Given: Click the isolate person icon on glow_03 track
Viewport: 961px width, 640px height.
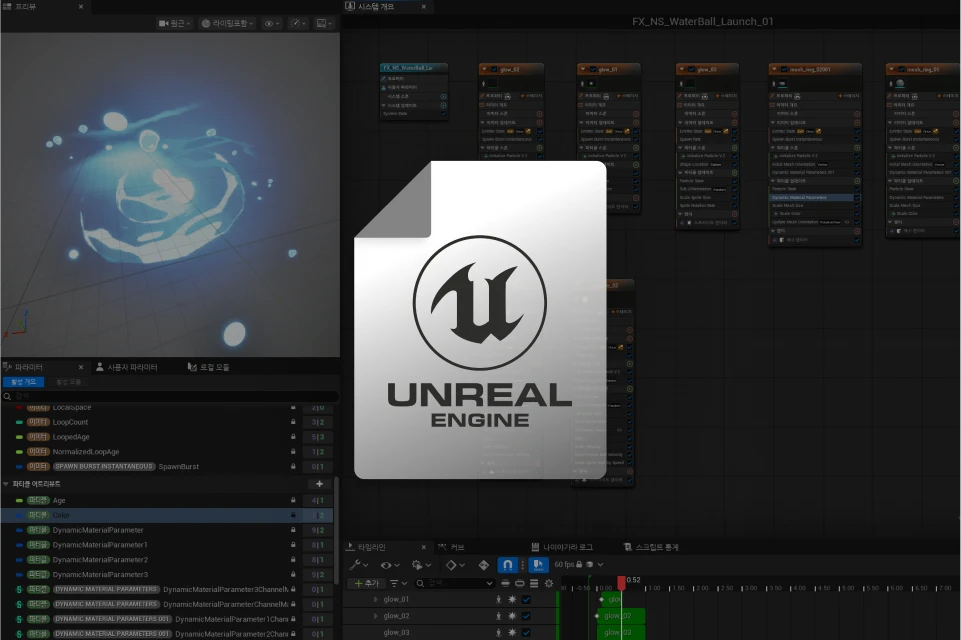Looking at the screenshot, I should (x=498, y=633).
